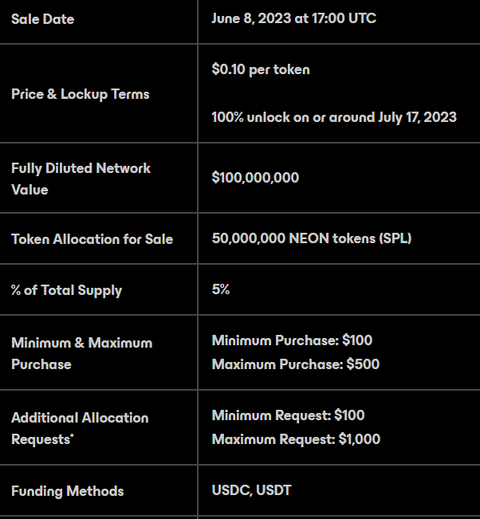Screen dimensions: 480x519
Task: Select the Maximum Purchase: $500 line
Action: (x=296, y=364)
